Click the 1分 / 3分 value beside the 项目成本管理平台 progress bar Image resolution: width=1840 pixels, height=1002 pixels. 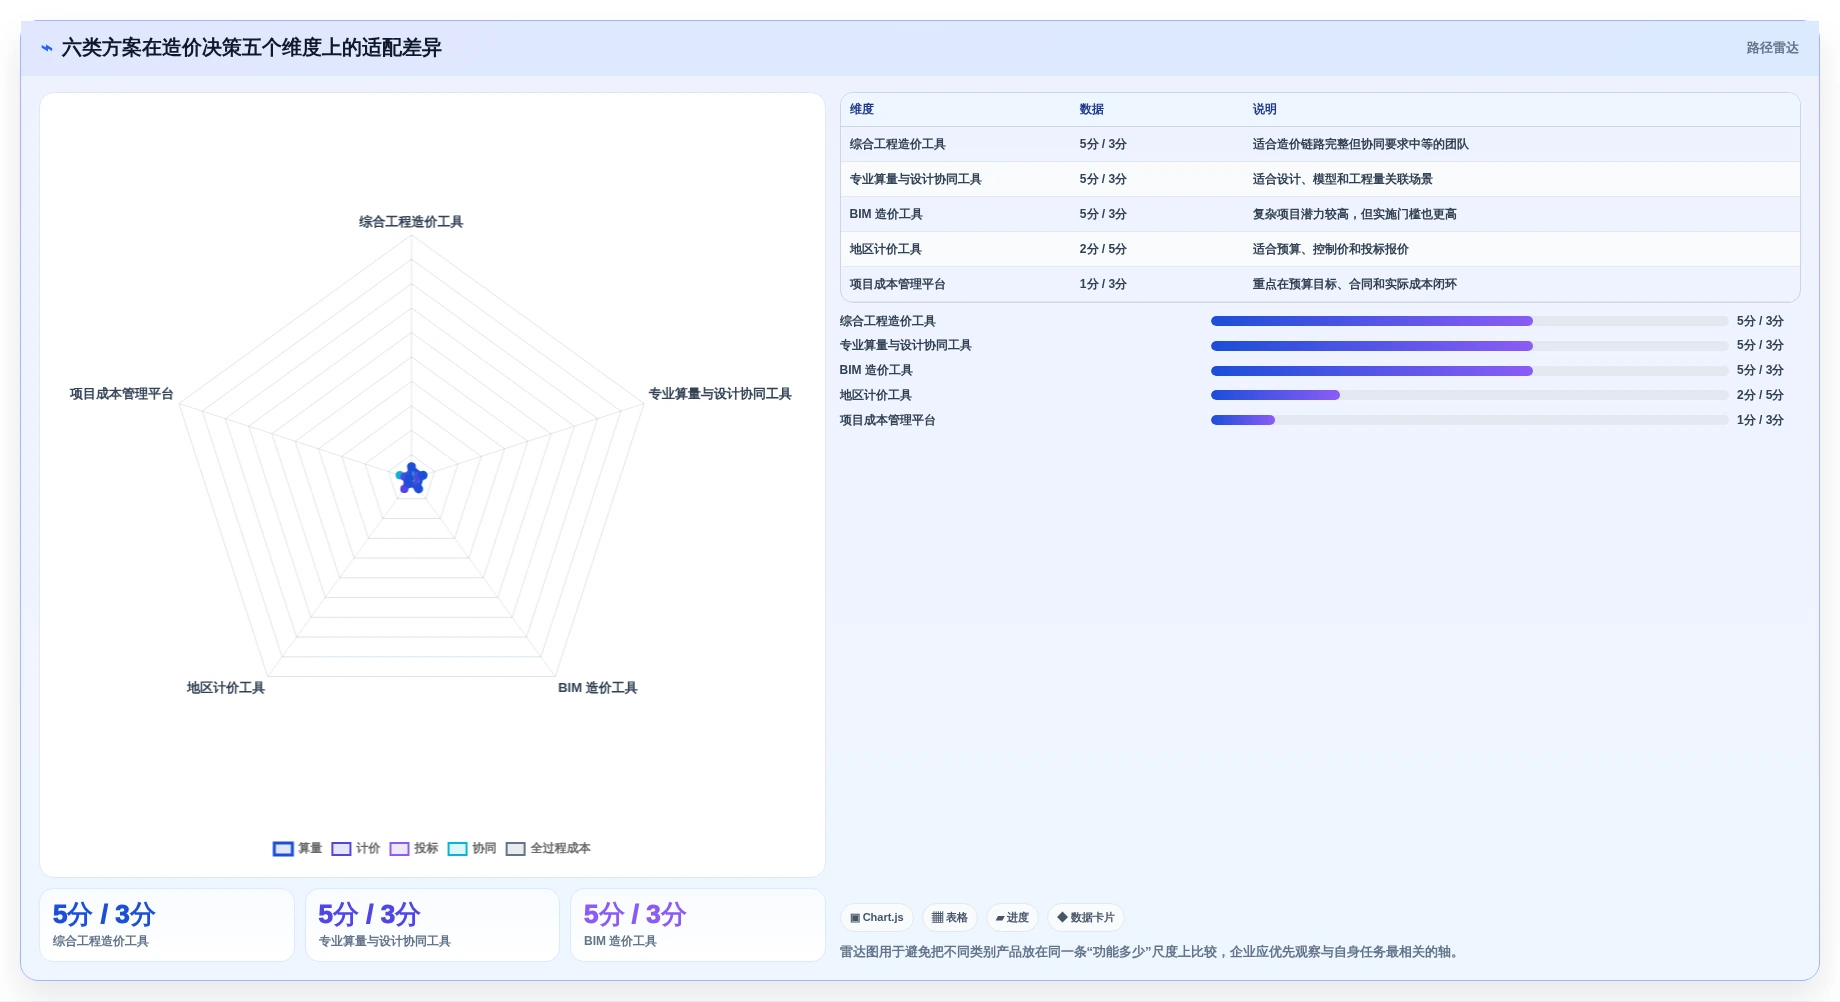1760,420
